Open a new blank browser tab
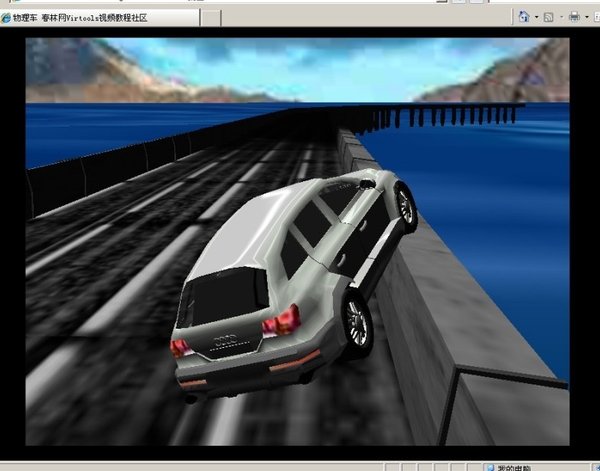600x471 pixels. 211,18
